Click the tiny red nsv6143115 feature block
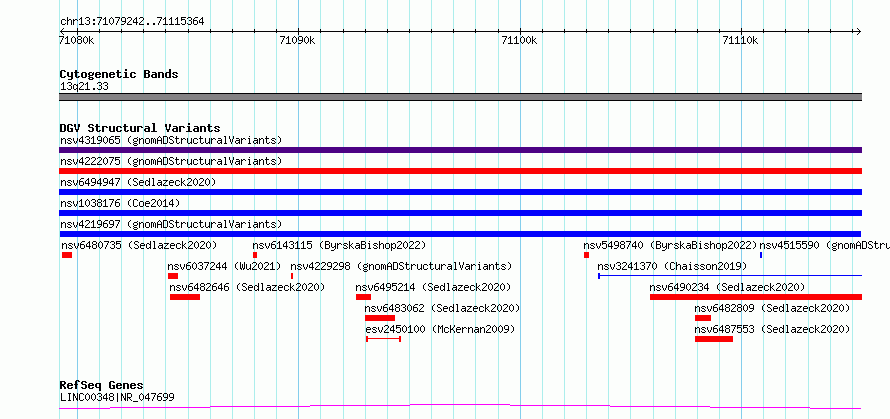Screen dimensions: 890x419 click(255, 255)
